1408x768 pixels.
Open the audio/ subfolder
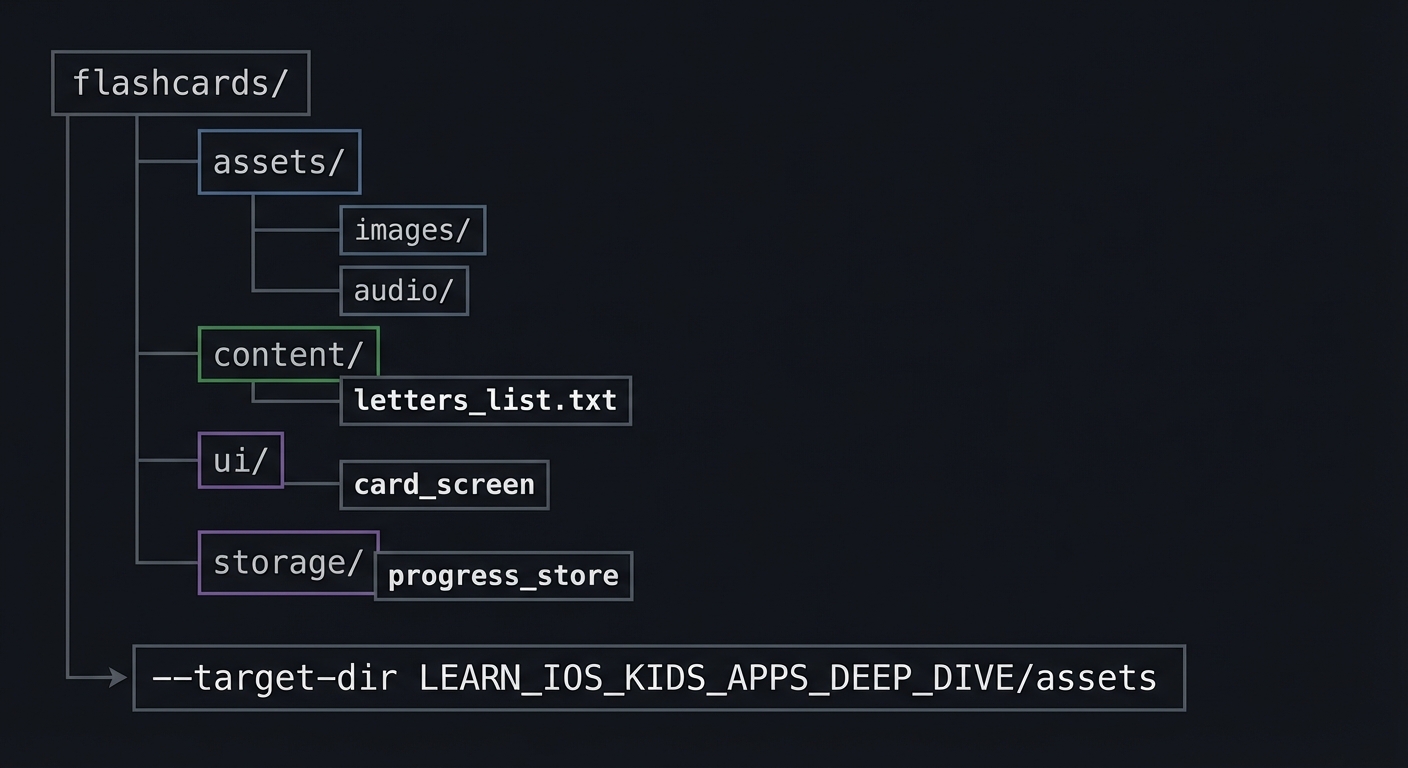(403, 291)
